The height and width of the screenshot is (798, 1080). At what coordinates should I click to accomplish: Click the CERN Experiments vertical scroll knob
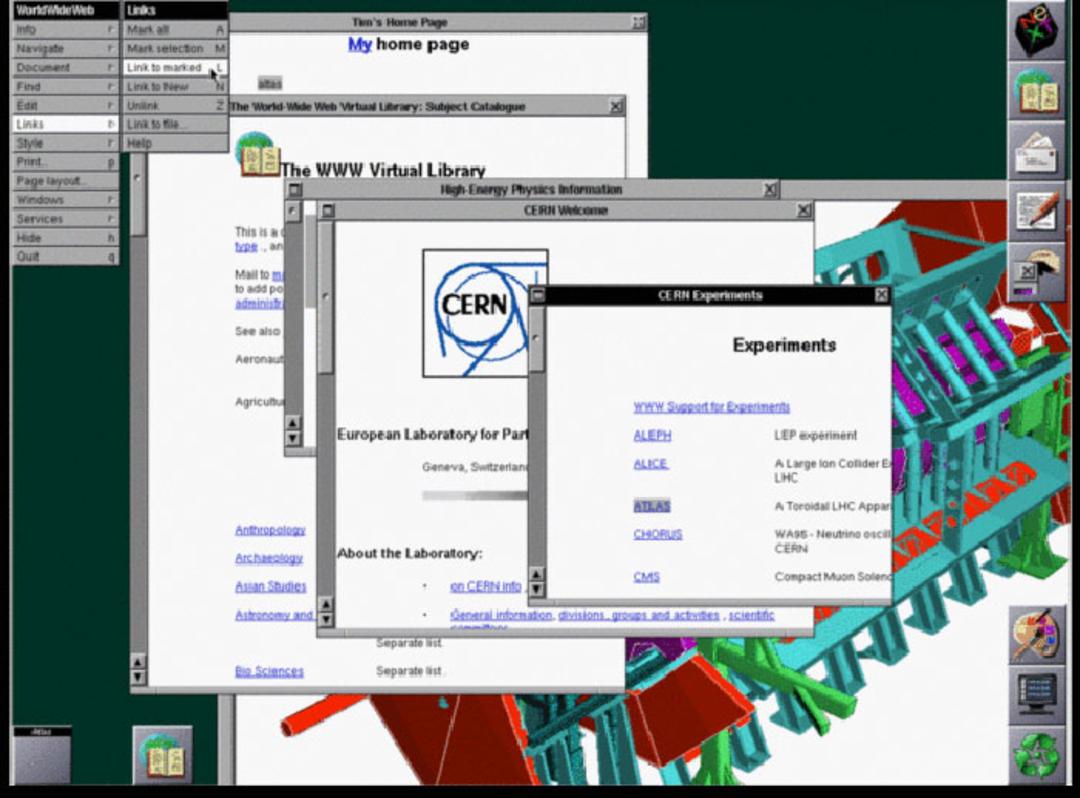point(537,339)
